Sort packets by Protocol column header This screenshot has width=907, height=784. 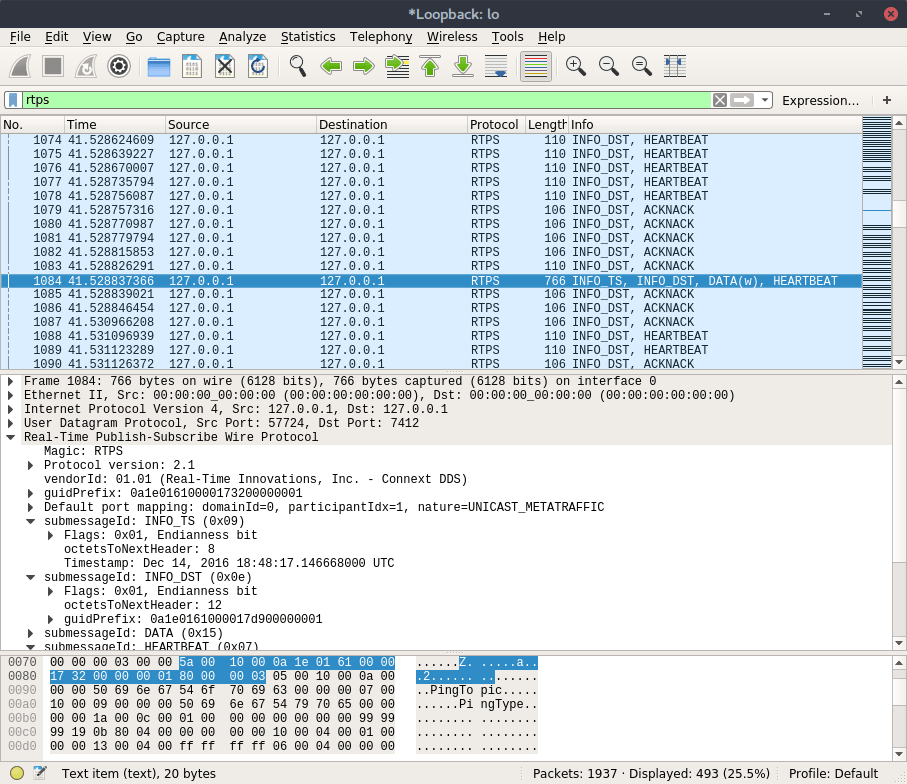coord(496,124)
